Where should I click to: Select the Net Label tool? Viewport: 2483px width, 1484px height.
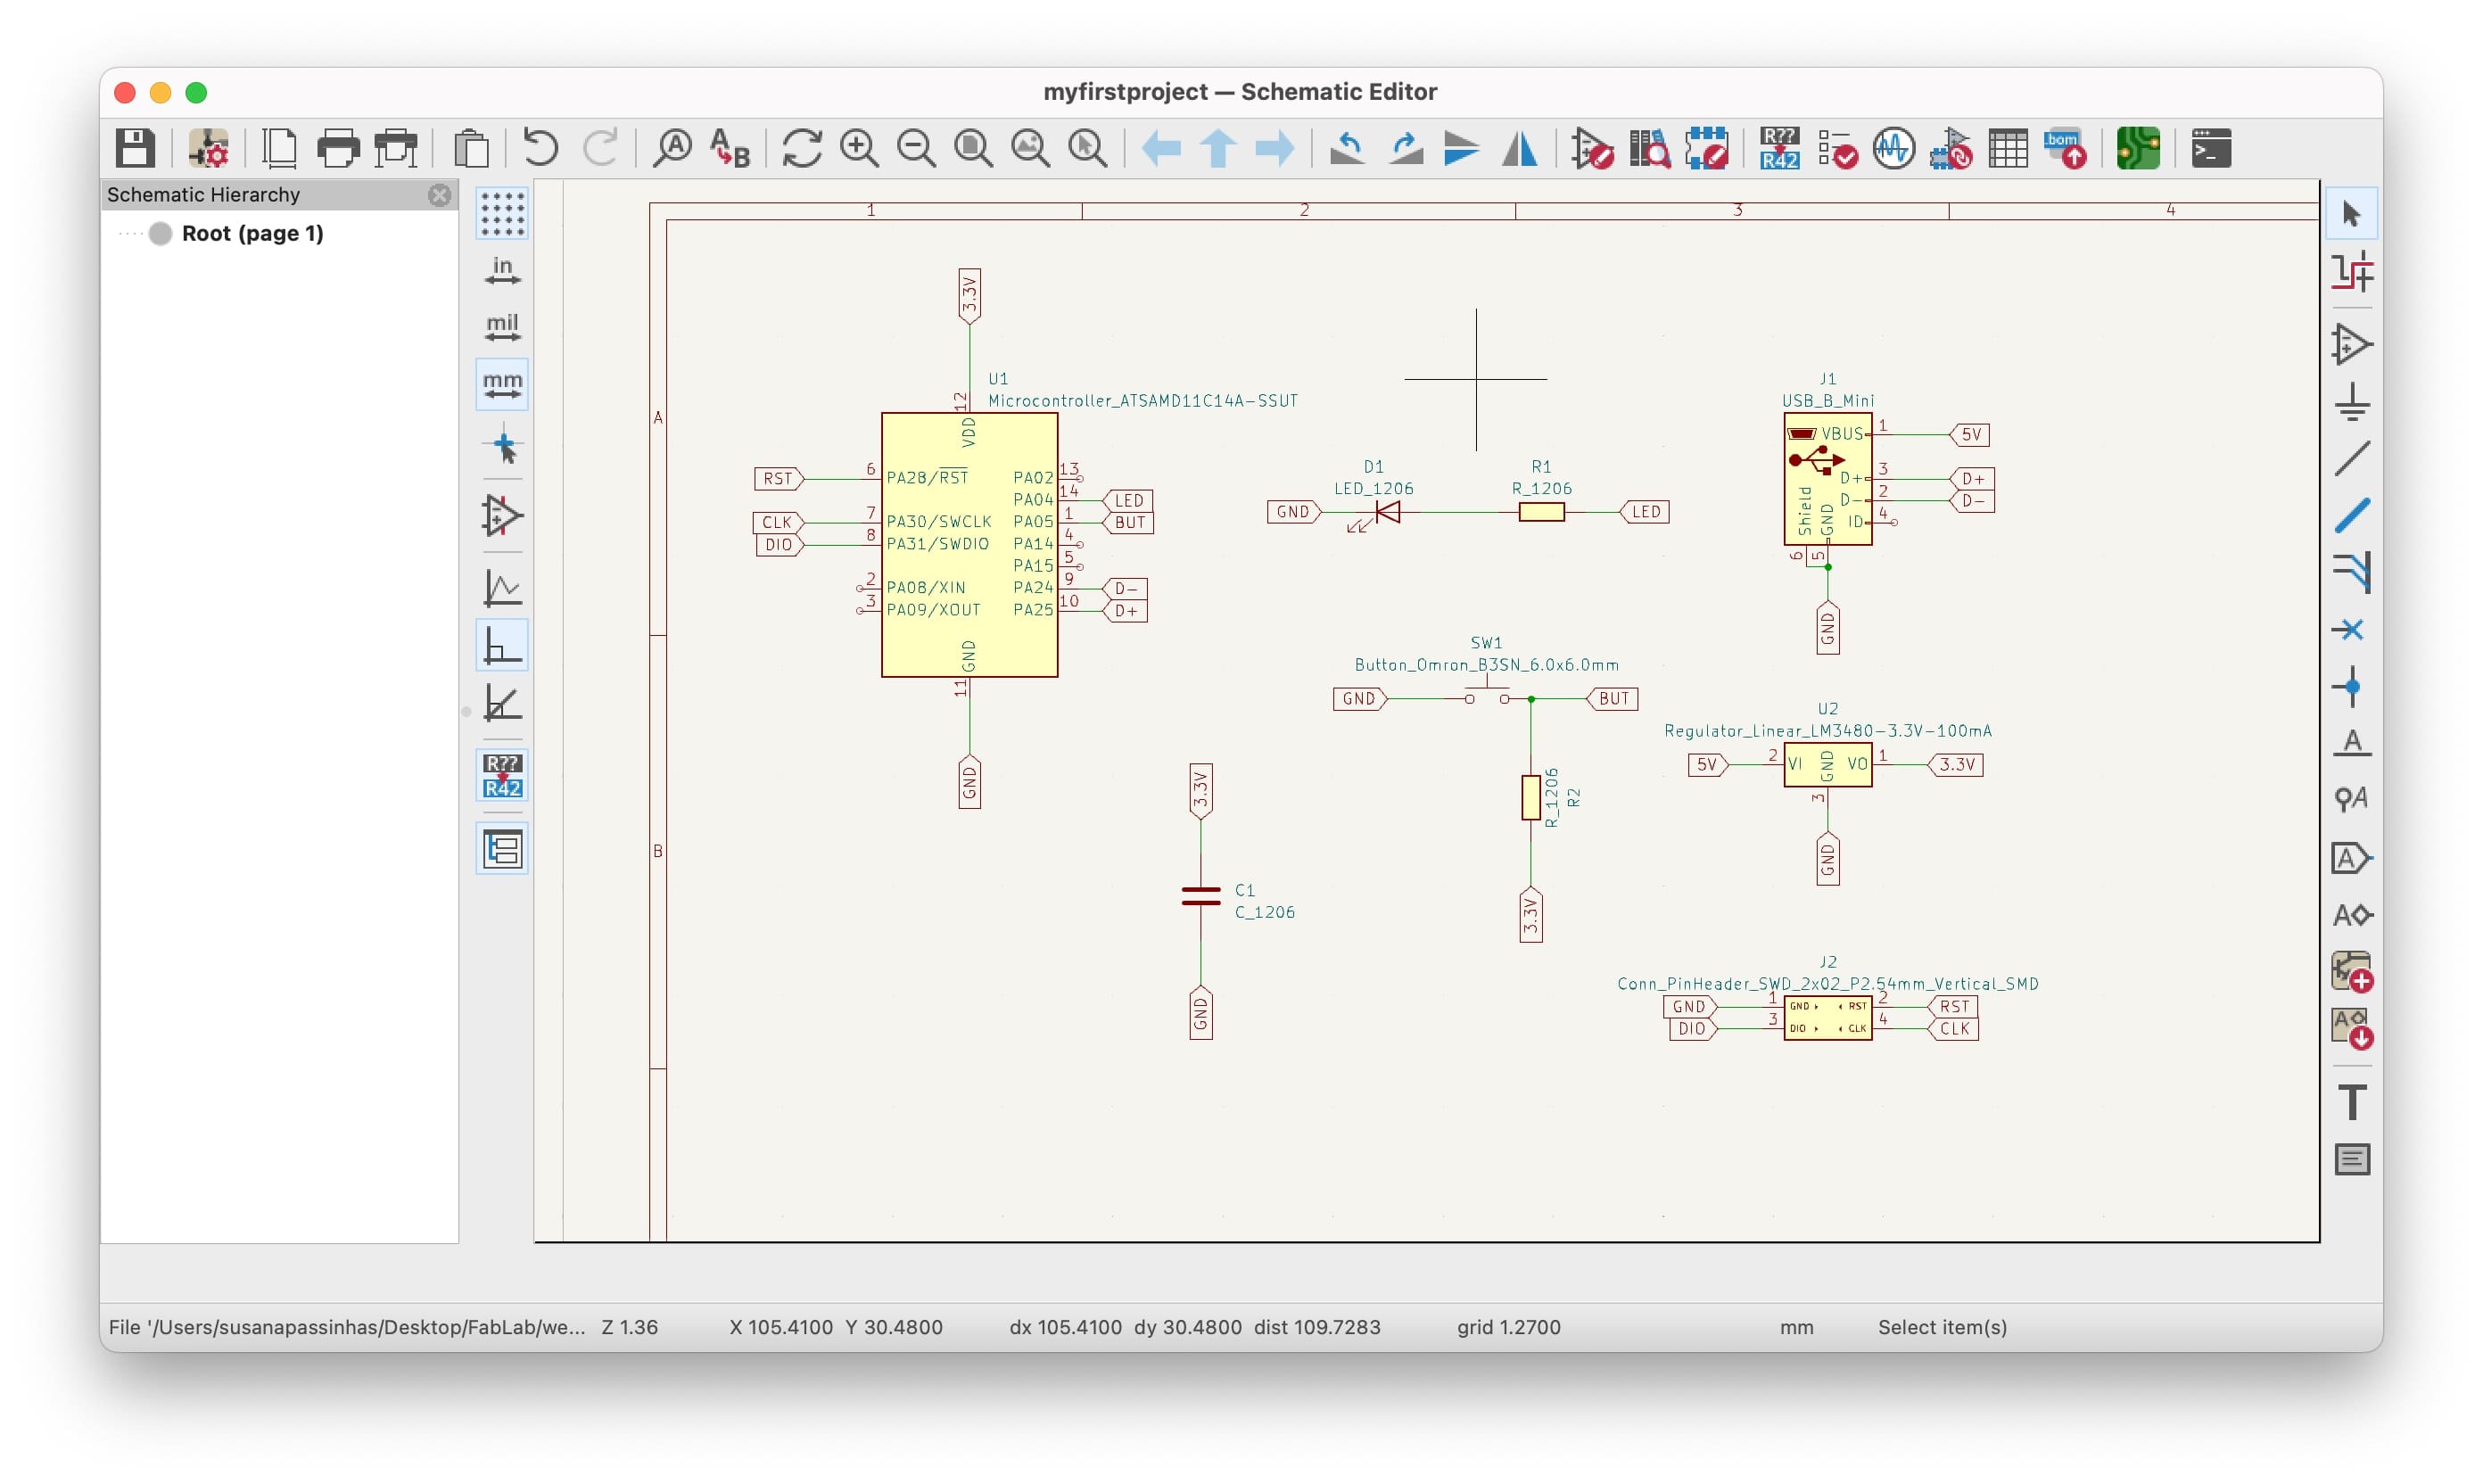2352,743
